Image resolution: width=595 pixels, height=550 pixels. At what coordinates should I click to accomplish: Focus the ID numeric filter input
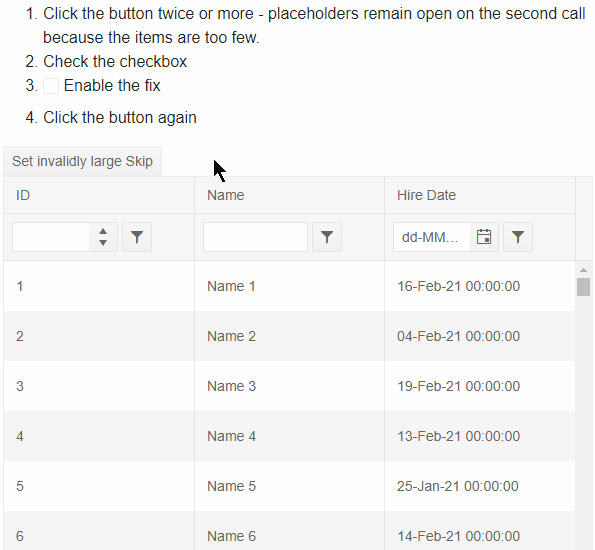[51, 237]
